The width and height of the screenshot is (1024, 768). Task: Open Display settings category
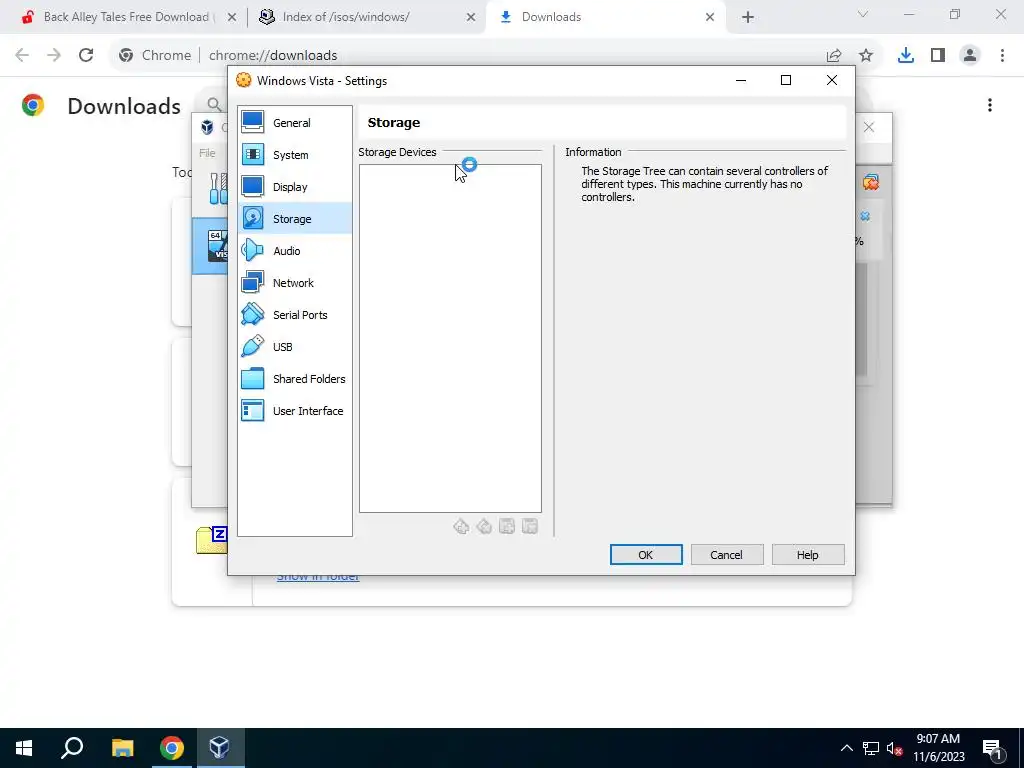coord(295,187)
